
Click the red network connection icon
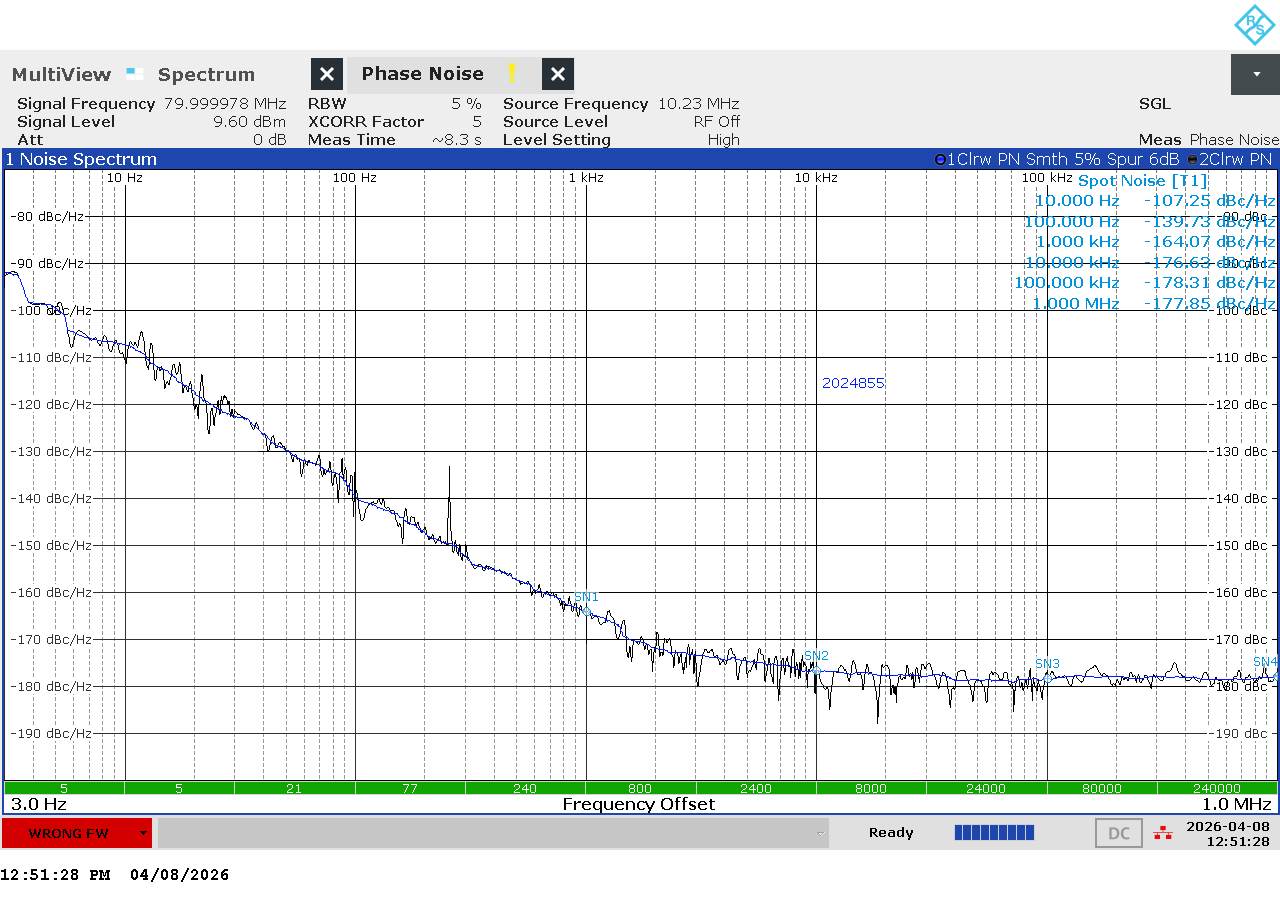coord(1162,833)
